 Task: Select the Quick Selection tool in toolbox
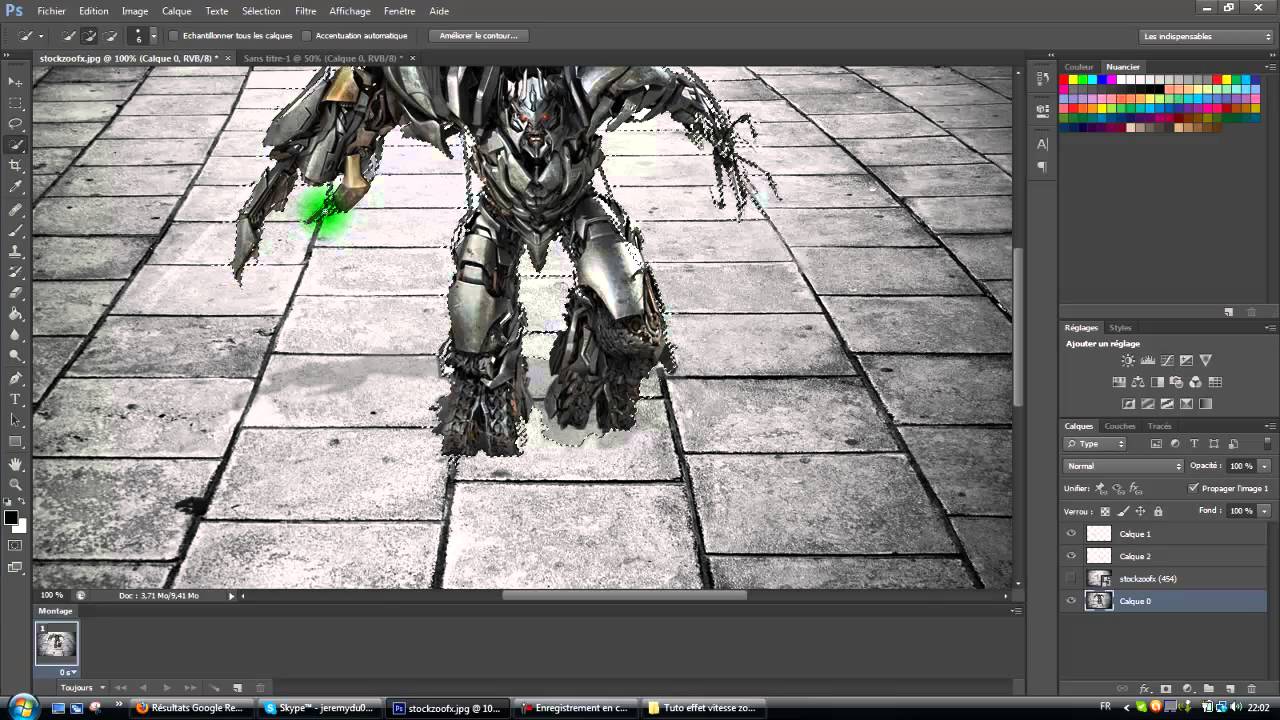pos(16,145)
